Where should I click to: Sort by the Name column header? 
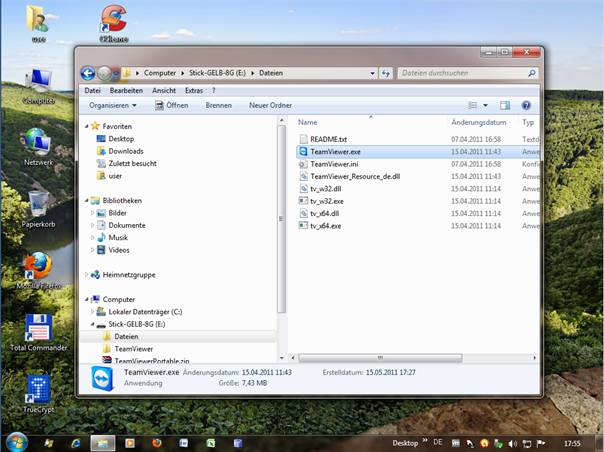307,122
